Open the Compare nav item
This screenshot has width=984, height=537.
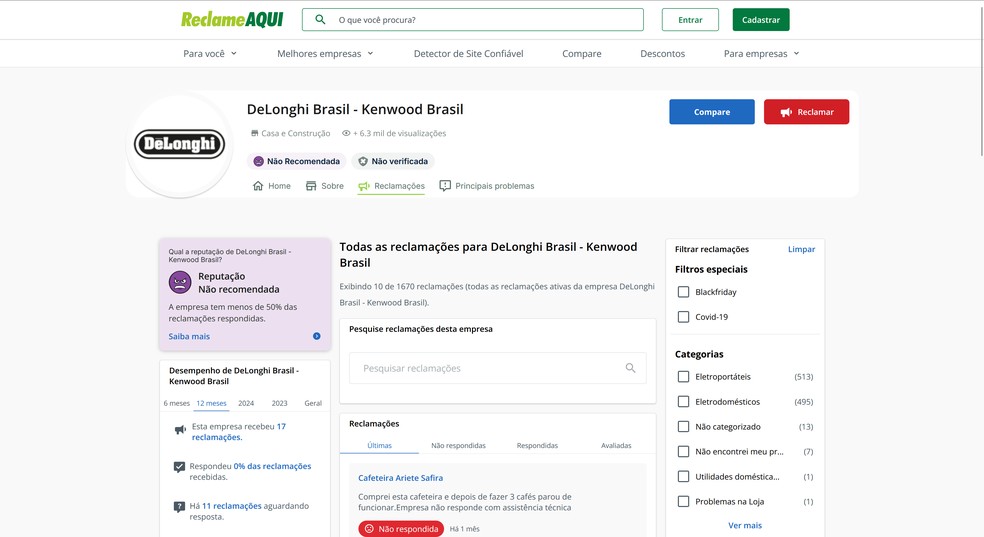coord(582,53)
